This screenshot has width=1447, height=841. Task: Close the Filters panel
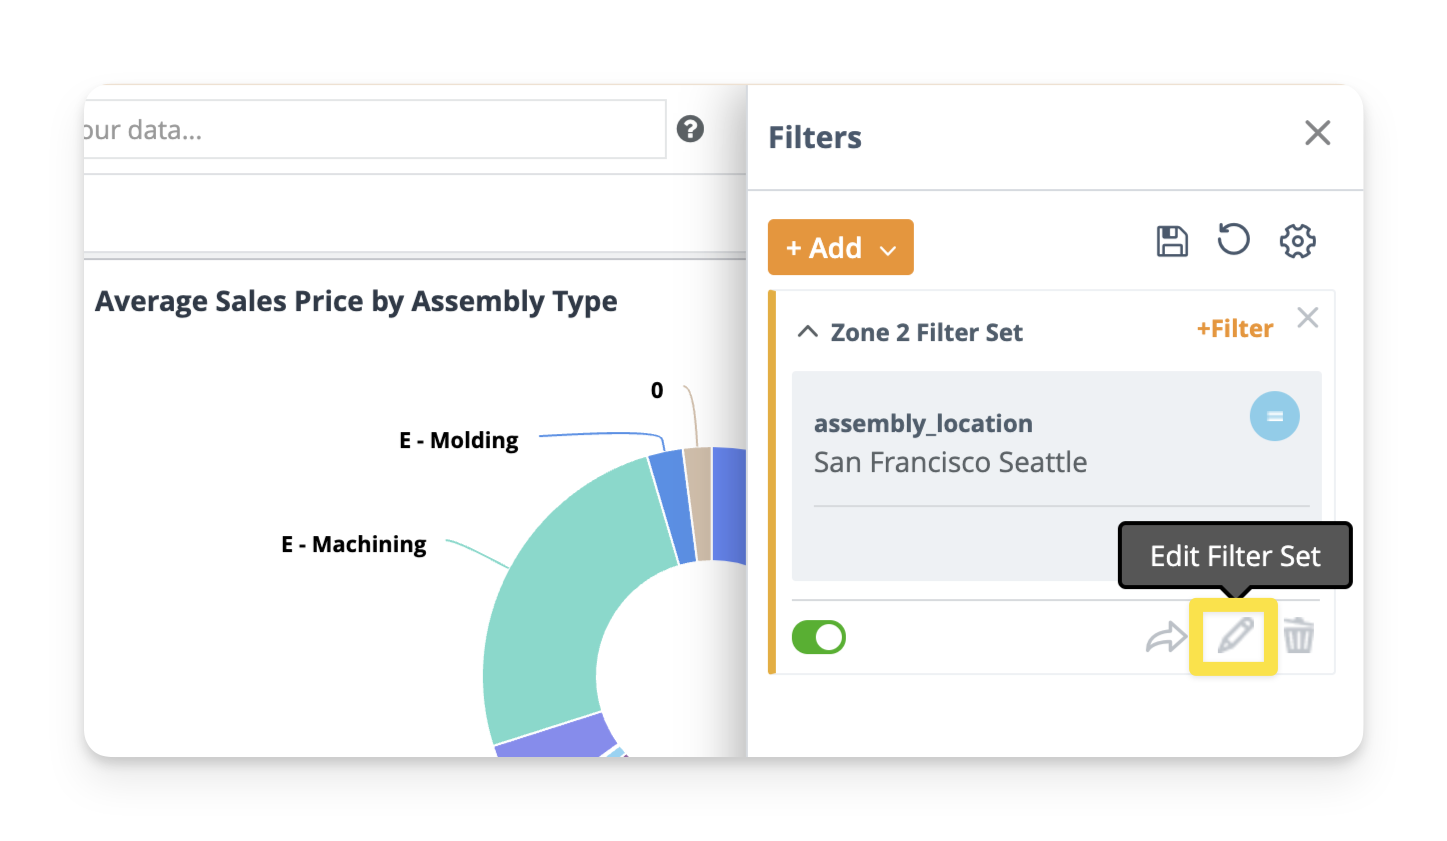pos(1317,133)
